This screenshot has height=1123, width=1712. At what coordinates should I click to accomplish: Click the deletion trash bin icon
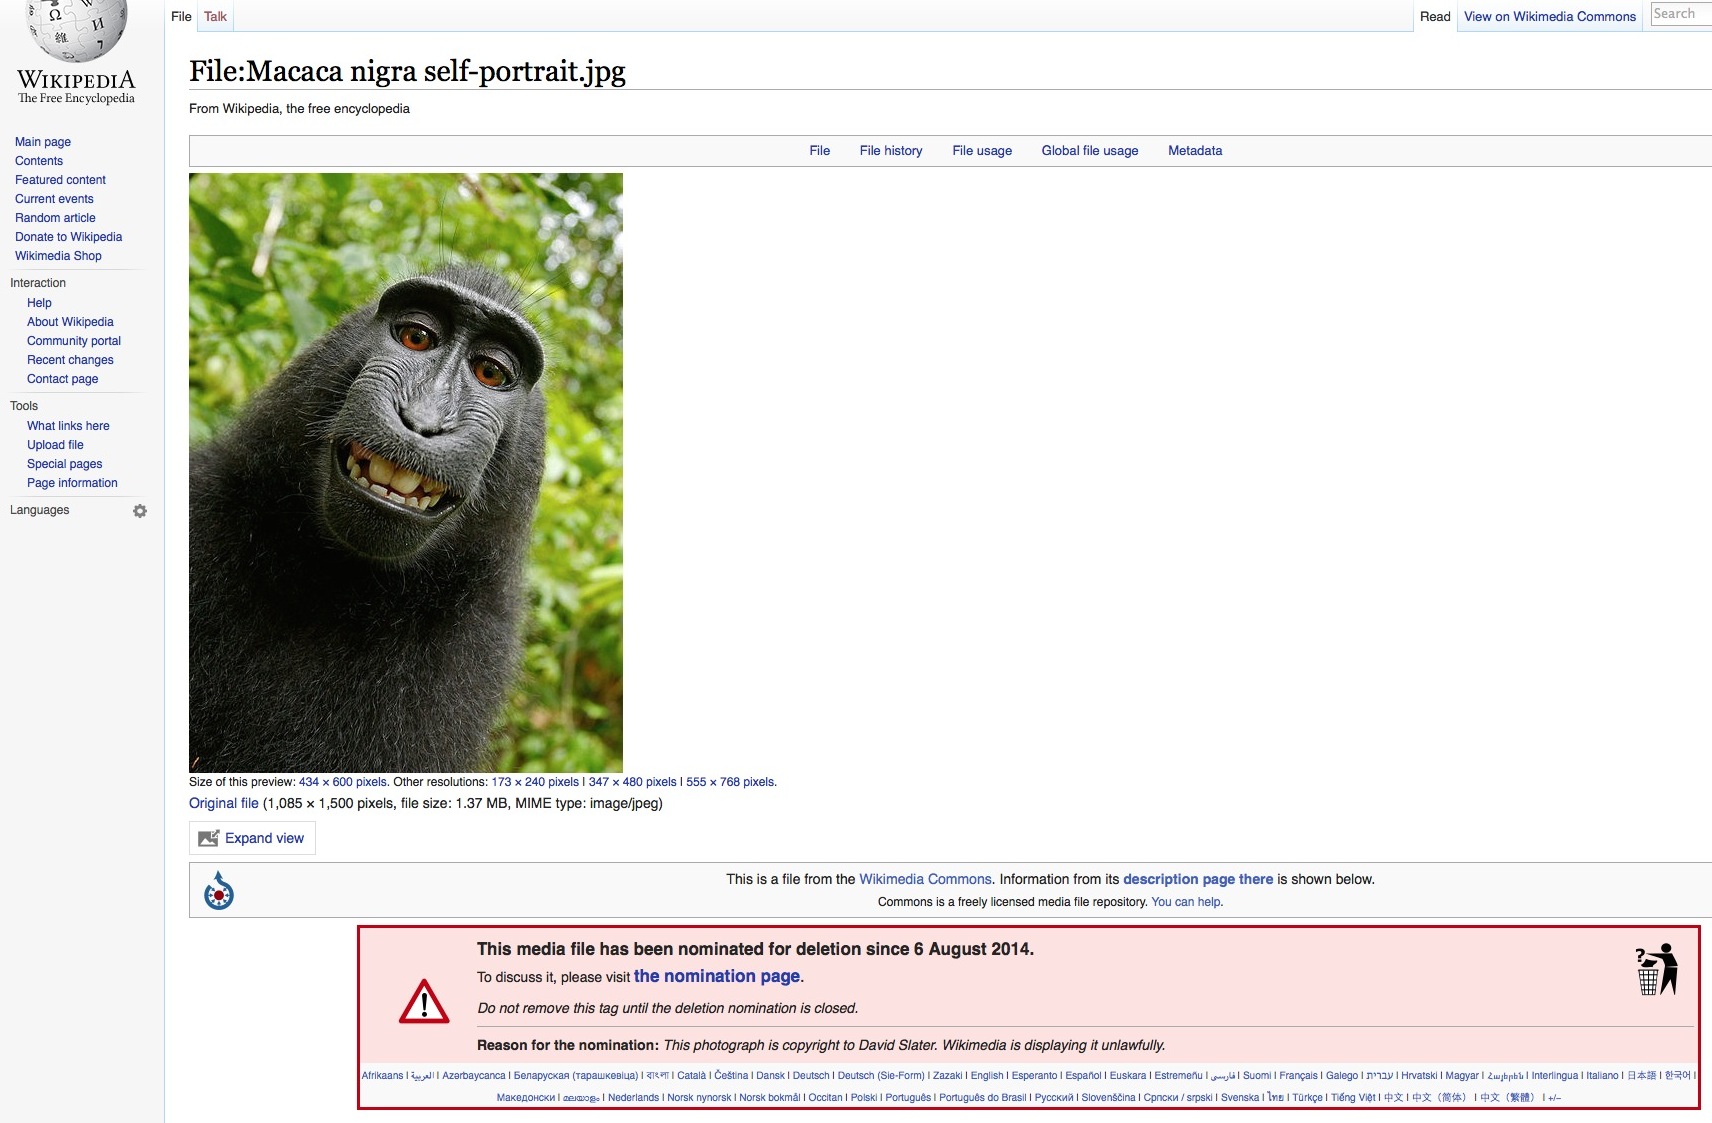(x=1657, y=969)
